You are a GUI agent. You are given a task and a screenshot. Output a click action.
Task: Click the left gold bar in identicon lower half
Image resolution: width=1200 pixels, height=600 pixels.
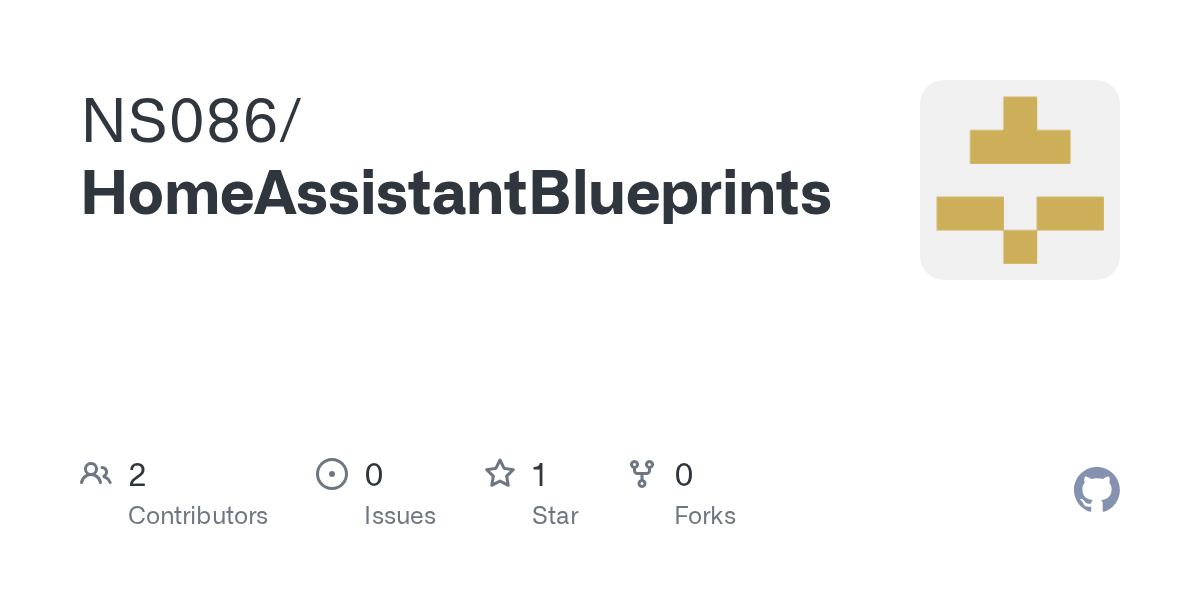970,213
